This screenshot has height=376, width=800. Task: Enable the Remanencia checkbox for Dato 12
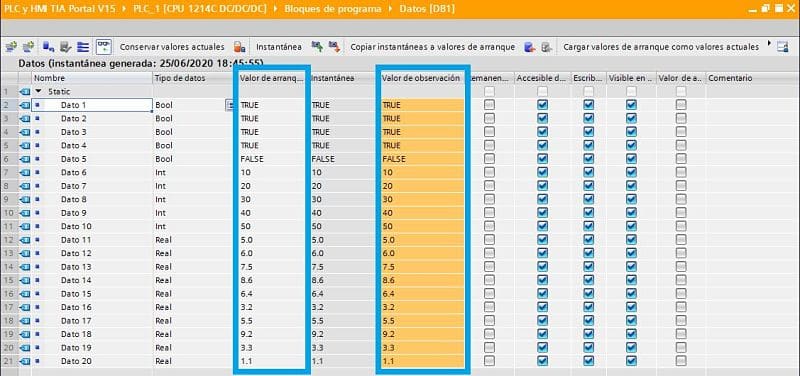(x=489, y=253)
